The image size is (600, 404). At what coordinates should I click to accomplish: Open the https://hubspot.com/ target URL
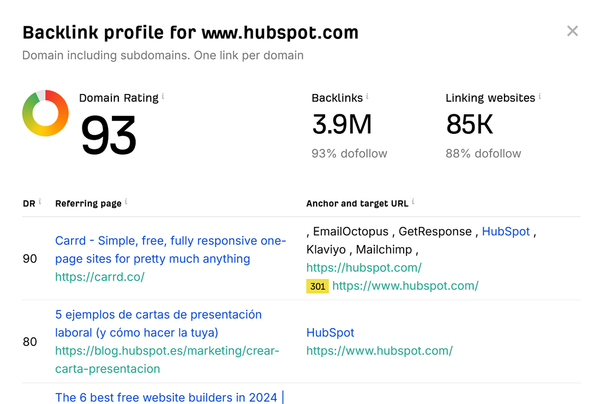(x=364, y=267)
